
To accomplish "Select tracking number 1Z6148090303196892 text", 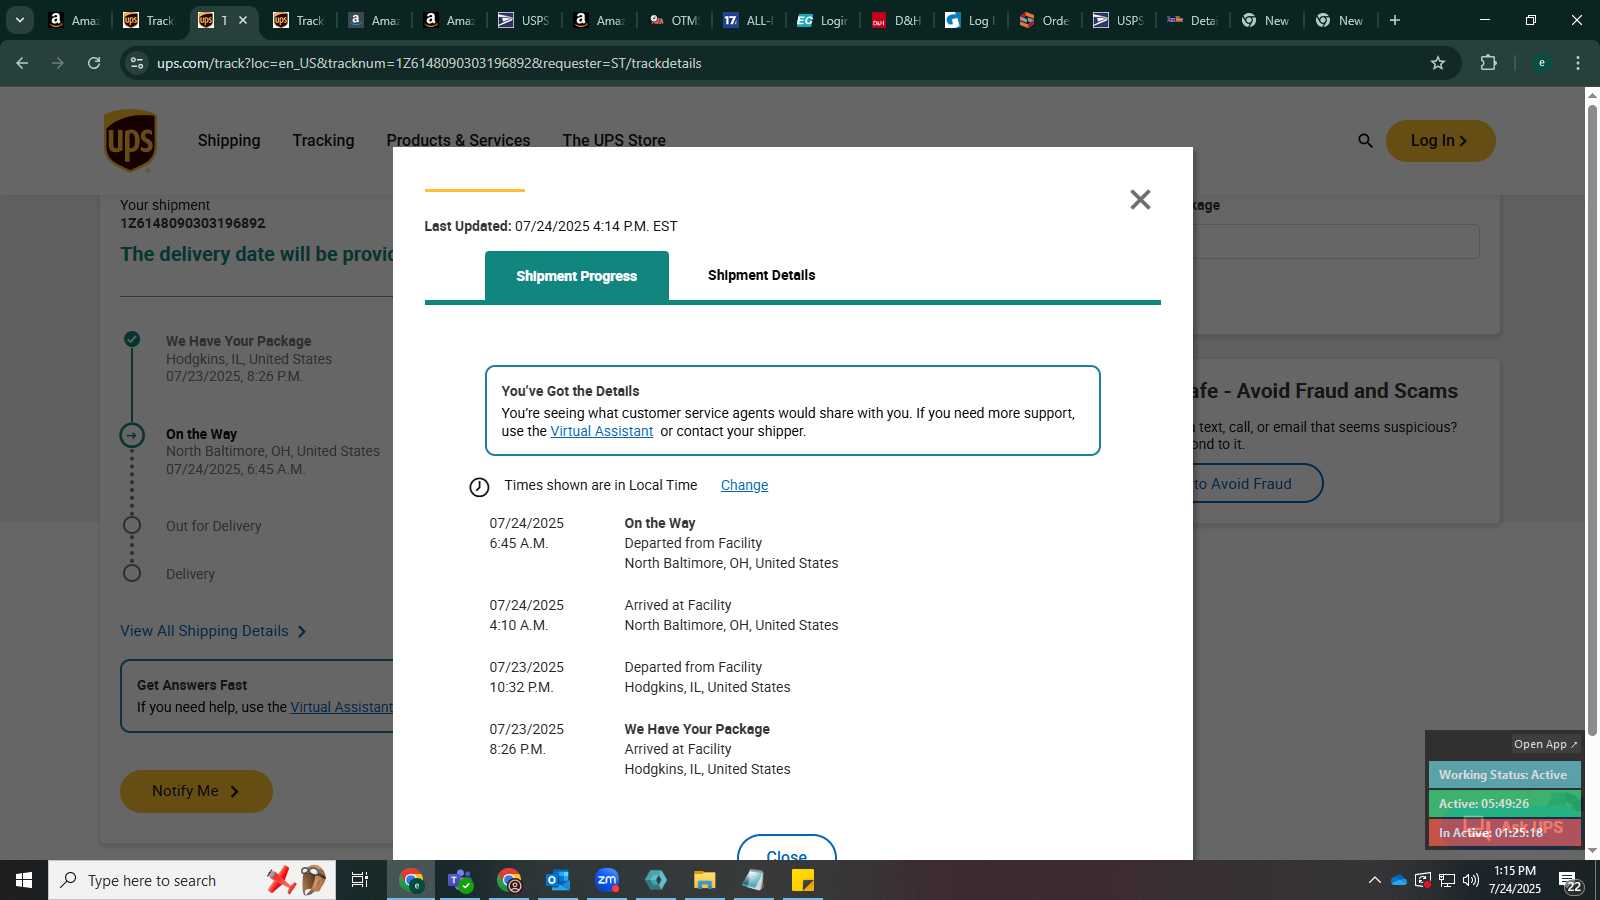I will 193,223.
